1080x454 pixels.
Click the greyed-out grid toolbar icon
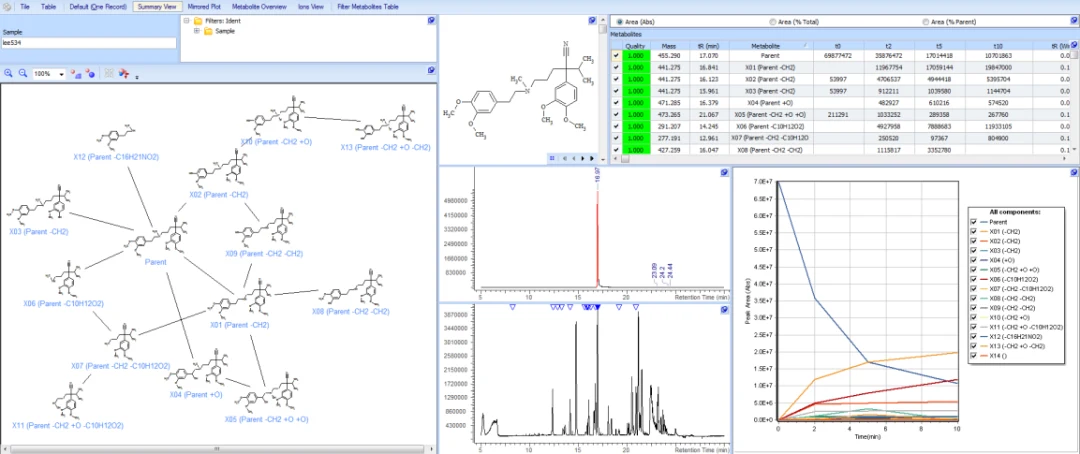[109, 73]
